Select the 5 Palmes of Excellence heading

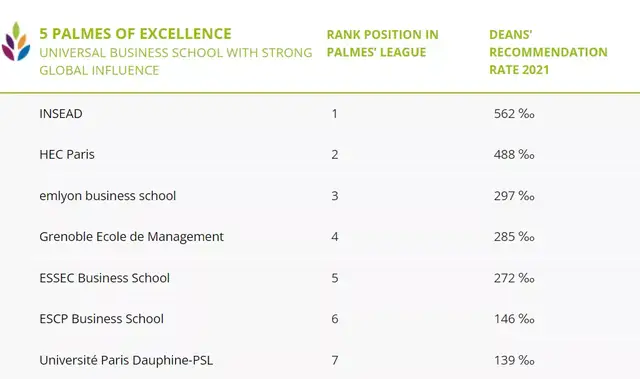(x=135, y=33)
